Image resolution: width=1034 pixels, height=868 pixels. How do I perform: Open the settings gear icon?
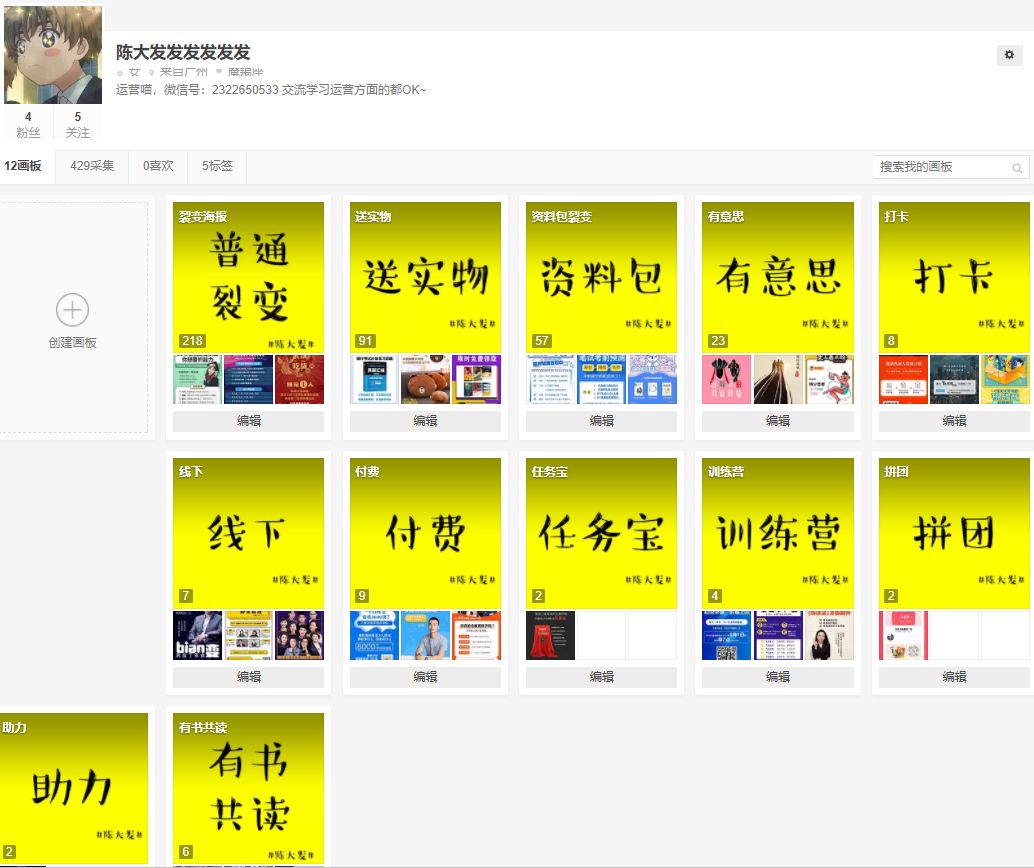(1009, 55)
